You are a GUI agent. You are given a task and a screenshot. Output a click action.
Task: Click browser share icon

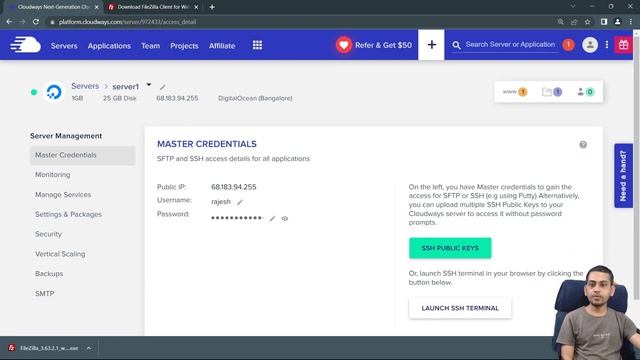(x=574, y=22)
